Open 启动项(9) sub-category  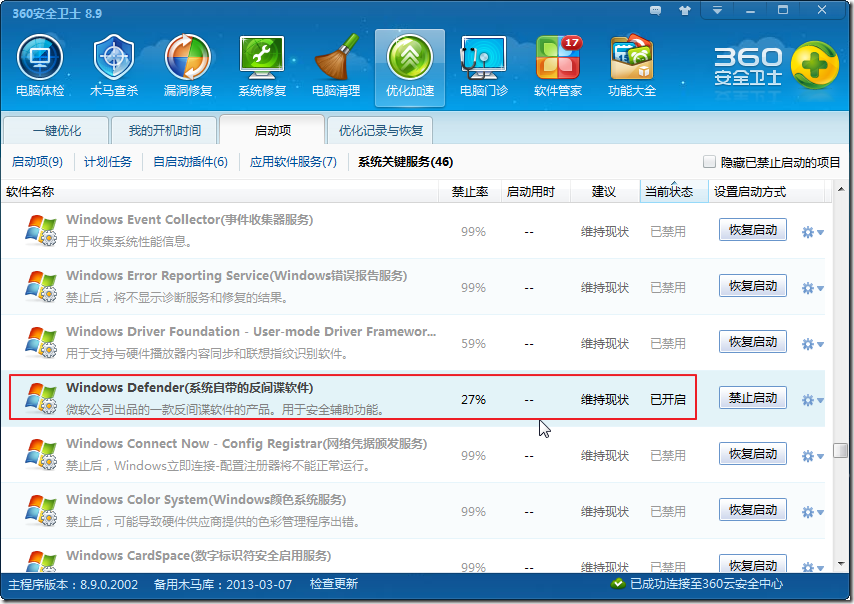pyautogui.click(x=37, y=162)
